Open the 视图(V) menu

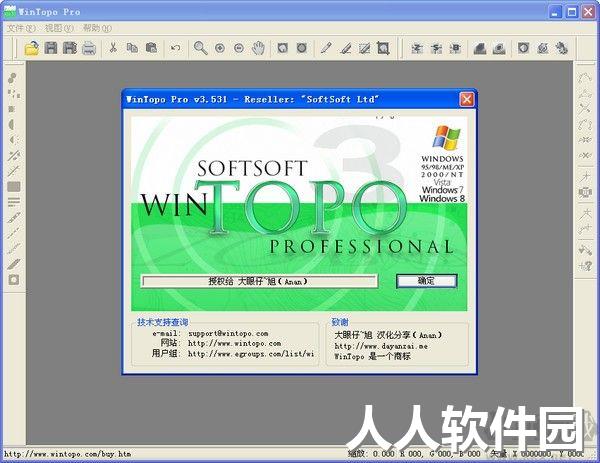tap(59, 28)
